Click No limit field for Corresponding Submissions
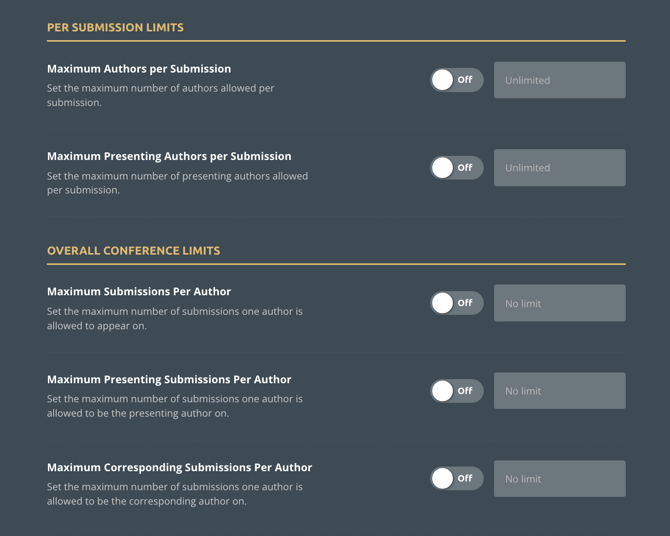Image resolution: width=670 pixels, height=536 pixels. pos(559,479)
